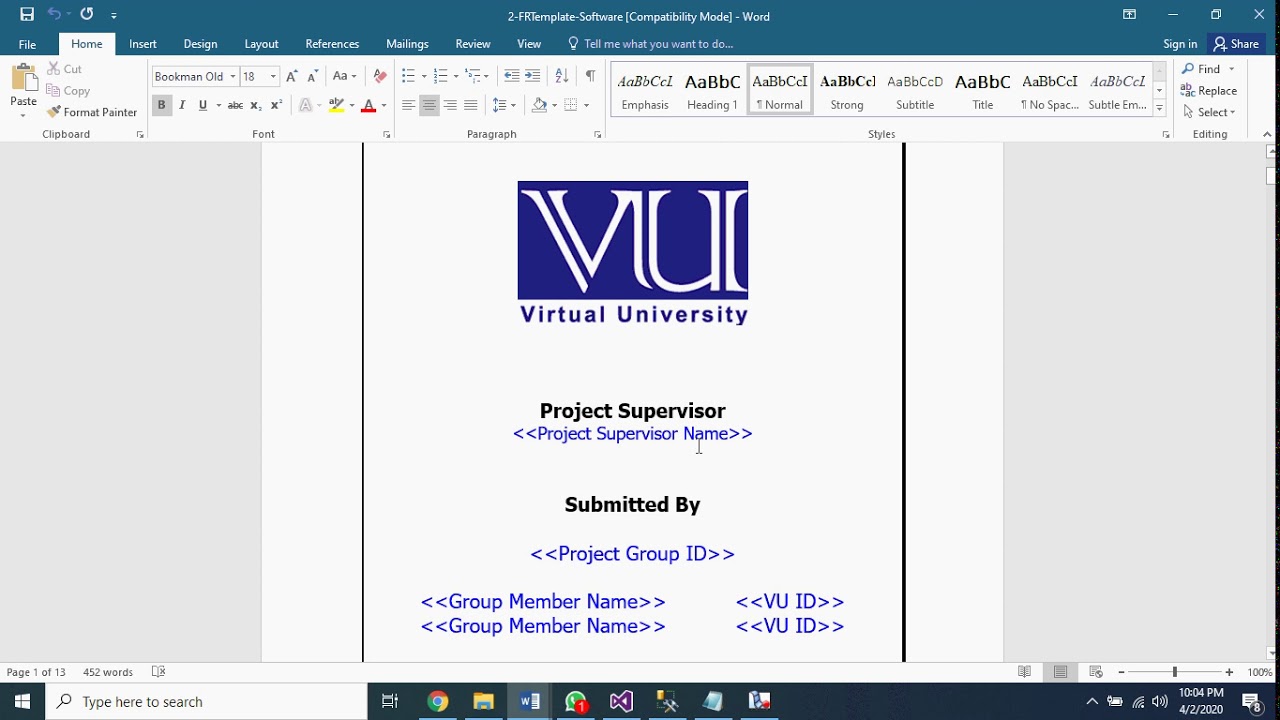Open the File menu
Image resolution: width=1280 pixels, height=720 pixels.
(x=27, y=44)
